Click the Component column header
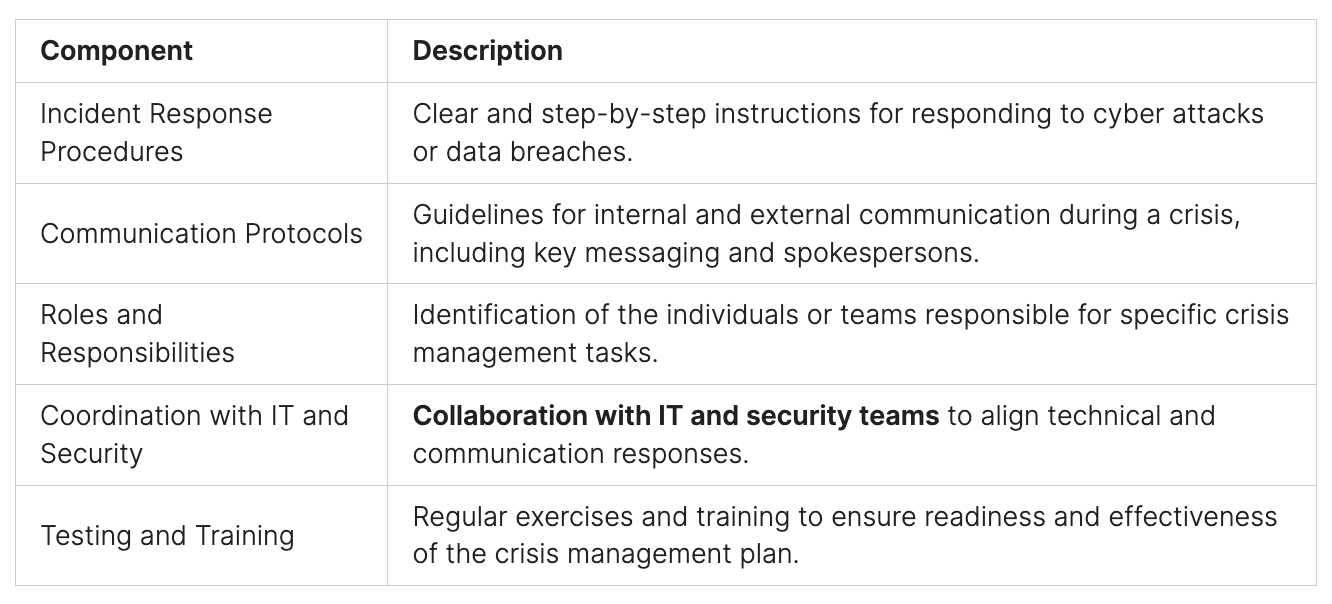Image resolution: width=1332 pixels, height=604 pixels. tap(116, 51)
